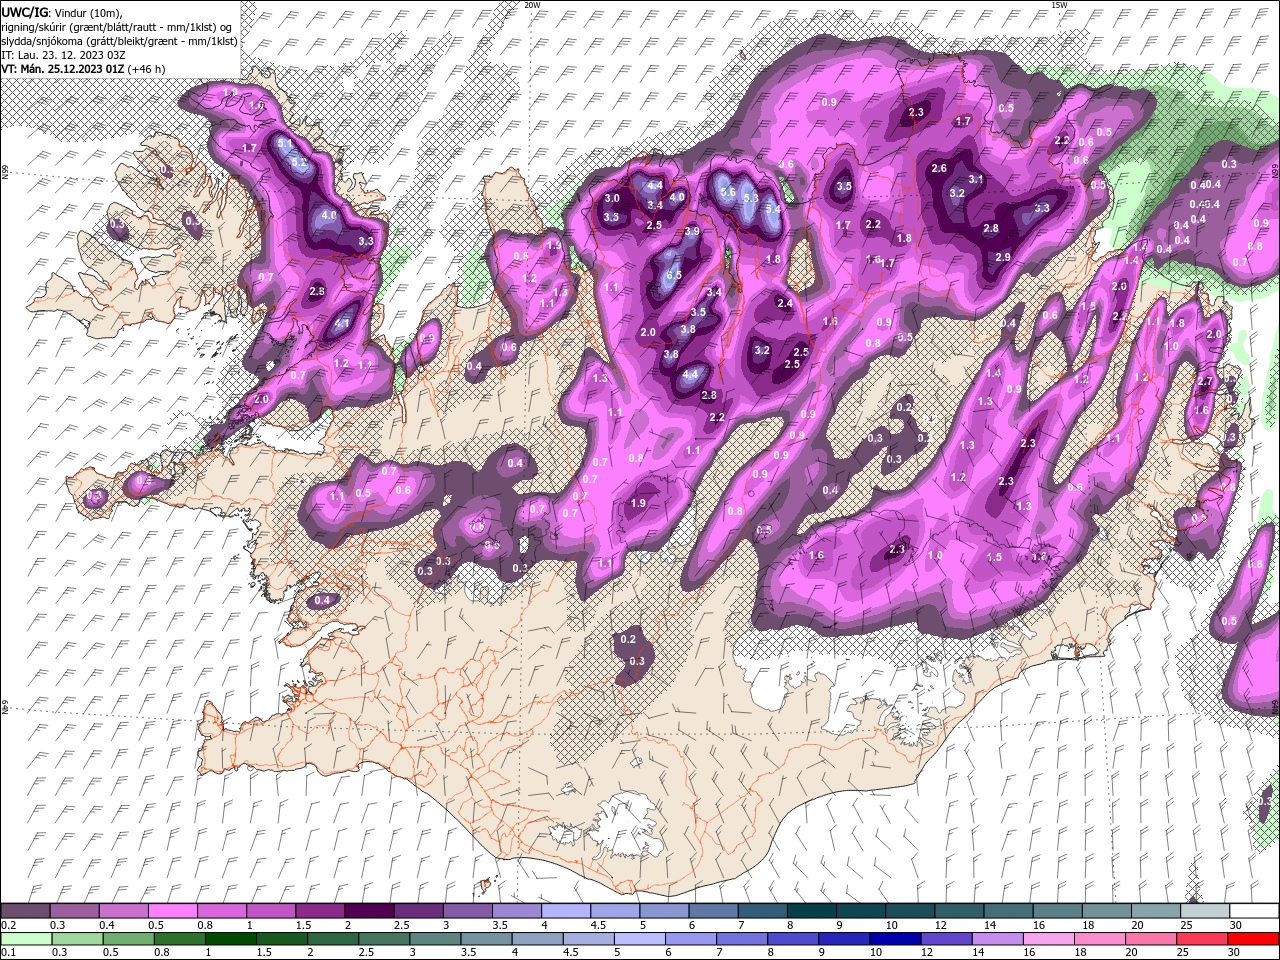
Task: Click the 'UWC/IG: Vindur (10m)' title line
Action: point(61,12)
